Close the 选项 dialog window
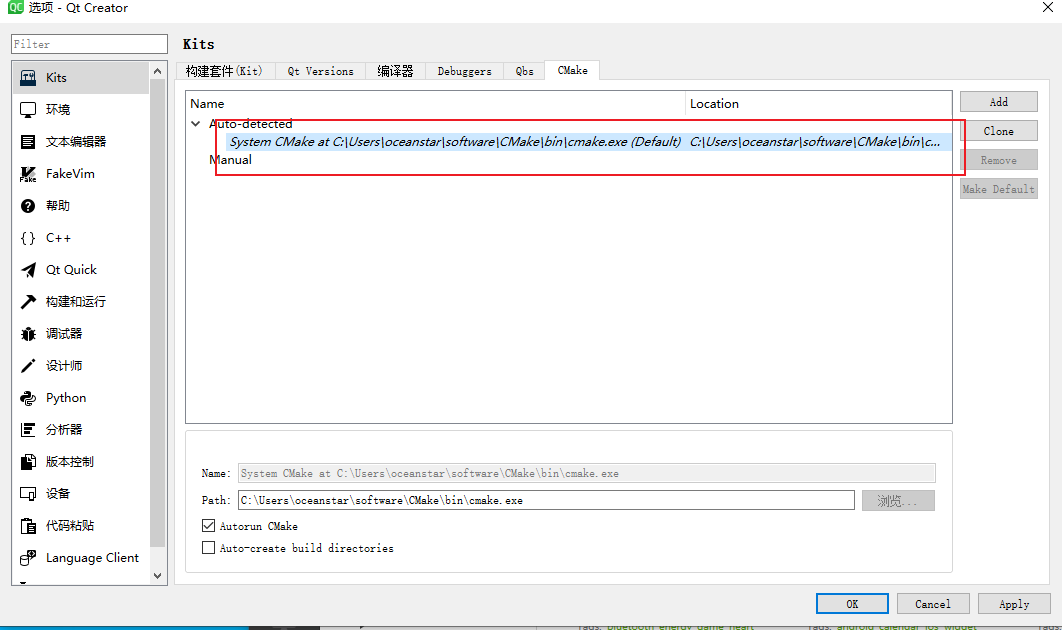The width and height of the screenshot is (1062, 630). (x=1047, y=7)
